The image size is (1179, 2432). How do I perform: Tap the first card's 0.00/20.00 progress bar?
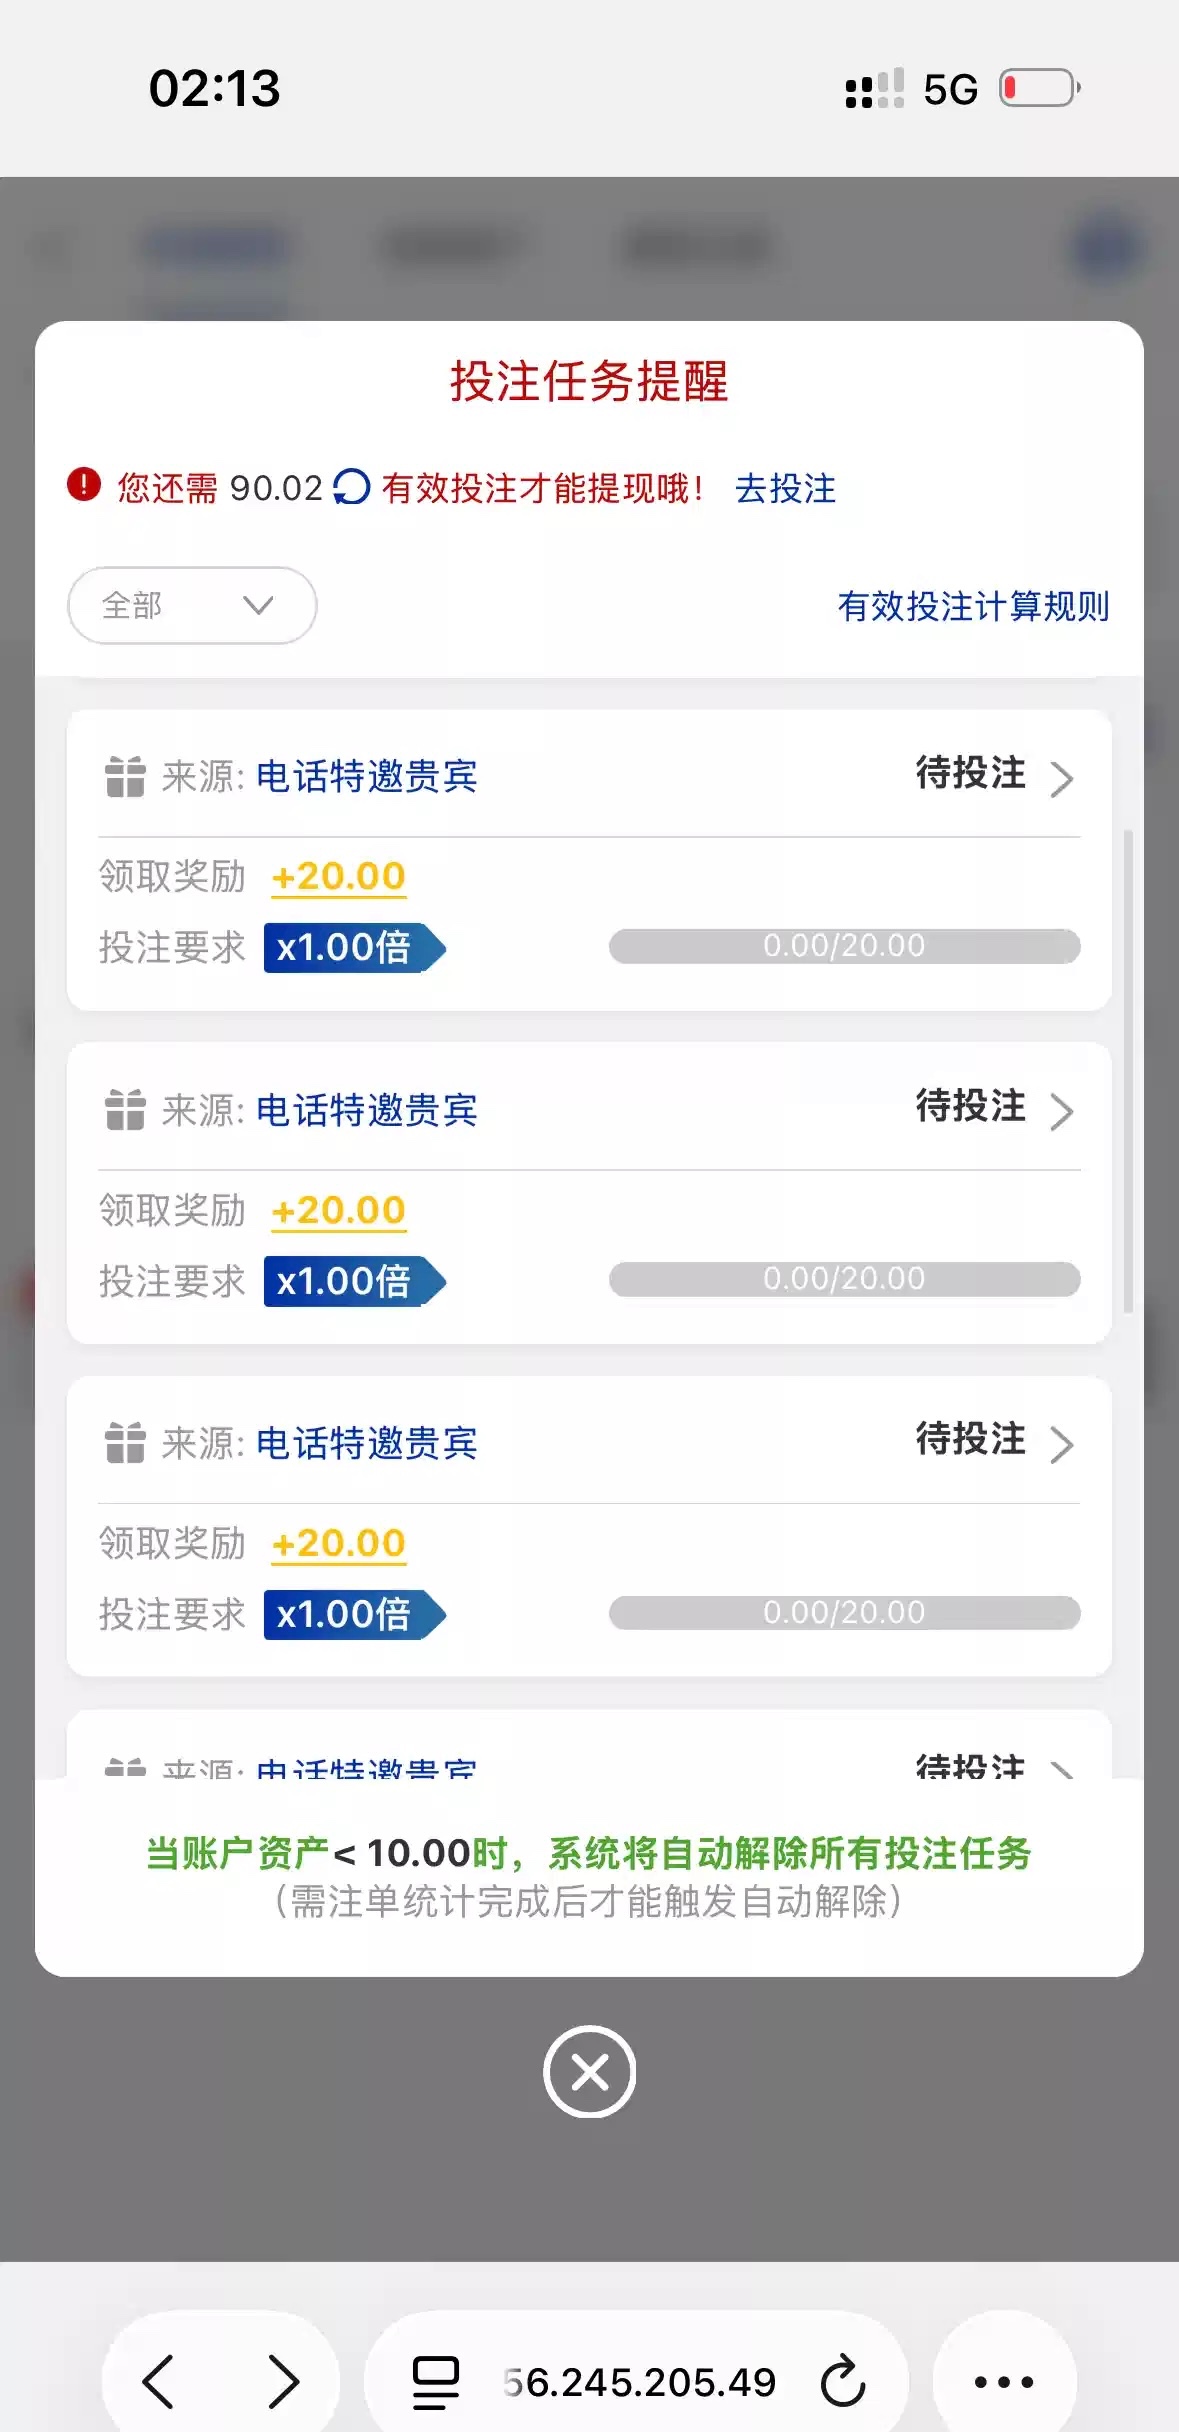(x=844, y=946)
